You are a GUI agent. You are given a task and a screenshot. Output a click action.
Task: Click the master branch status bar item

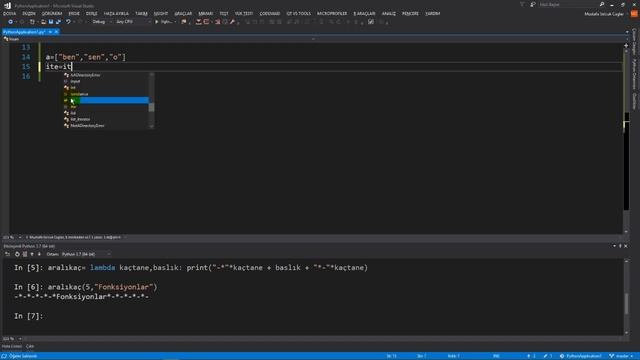coord(621,356)
